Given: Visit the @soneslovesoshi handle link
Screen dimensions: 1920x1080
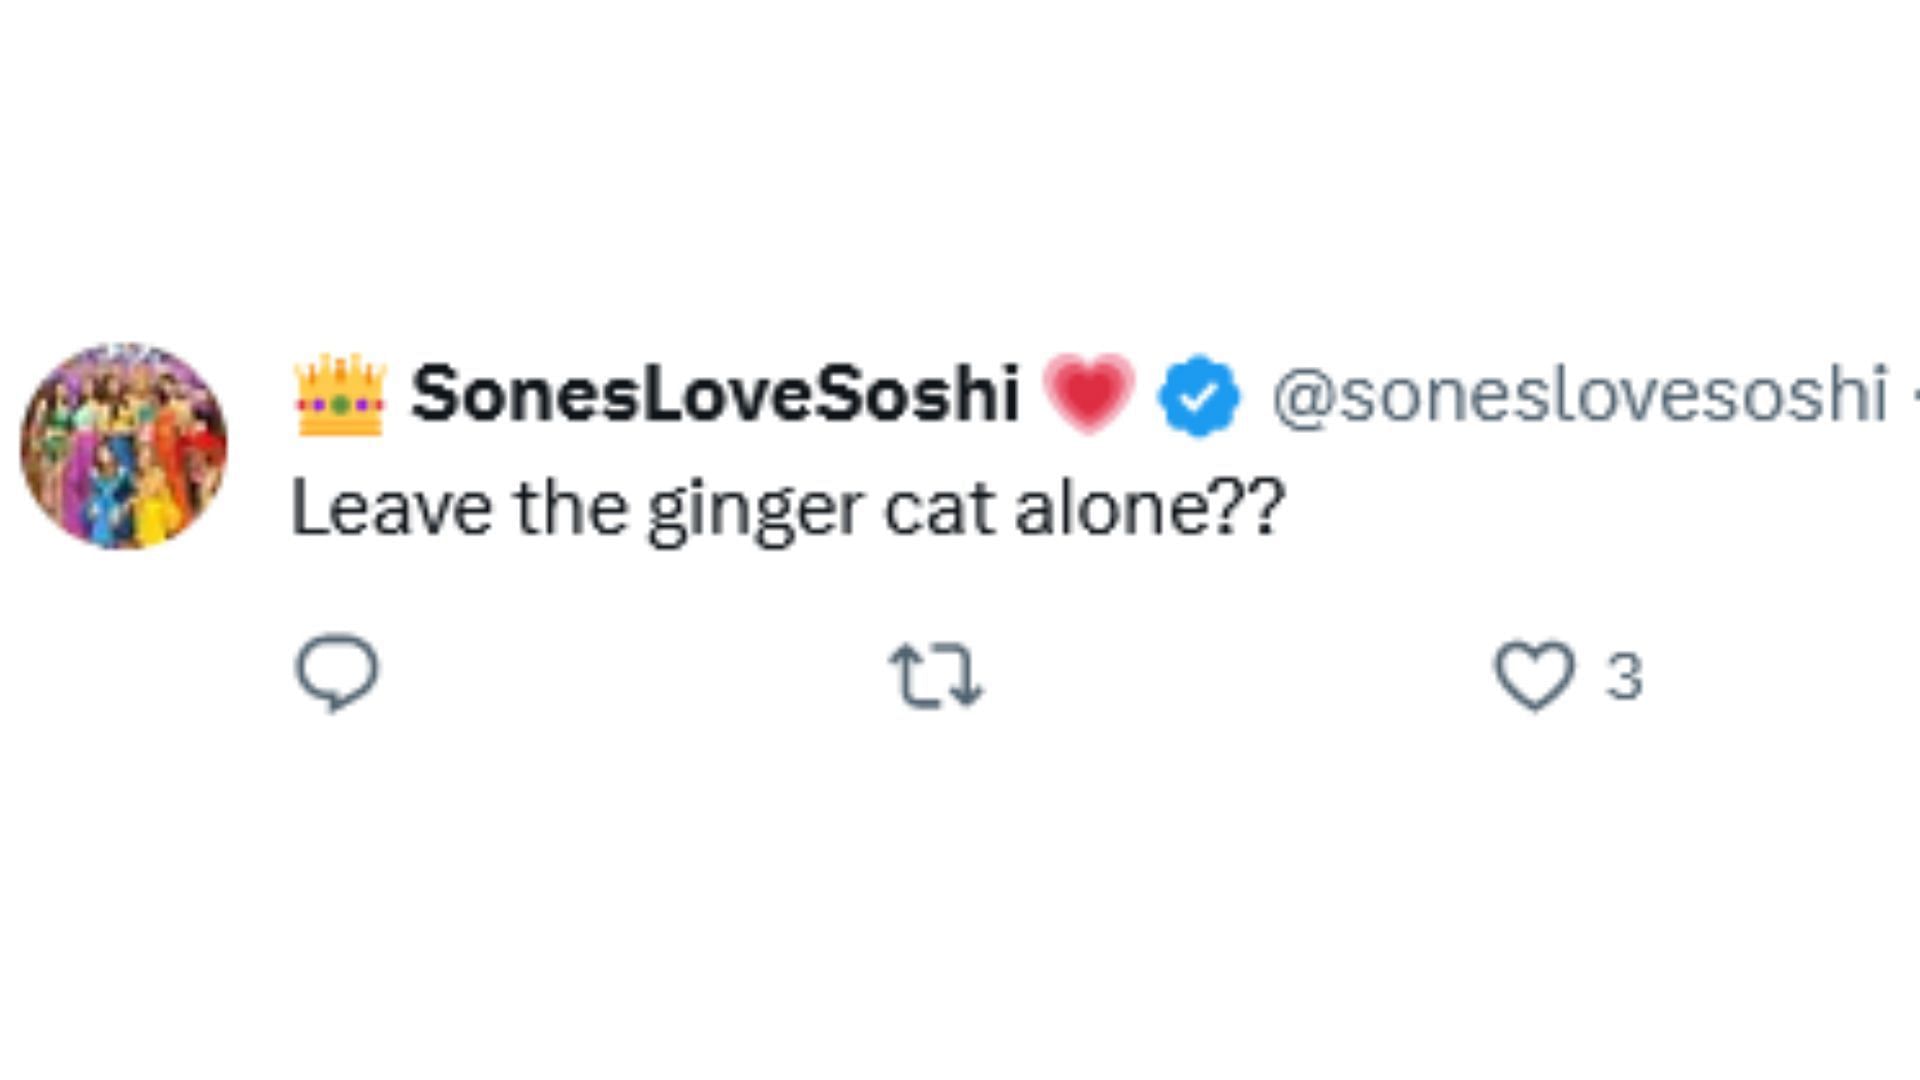Looking at the screenshot, I should coord(1580,396).
